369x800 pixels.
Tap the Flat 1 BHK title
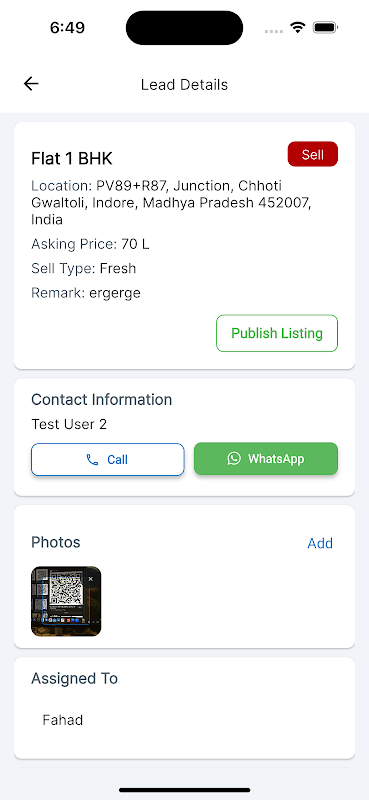point(72,159)
